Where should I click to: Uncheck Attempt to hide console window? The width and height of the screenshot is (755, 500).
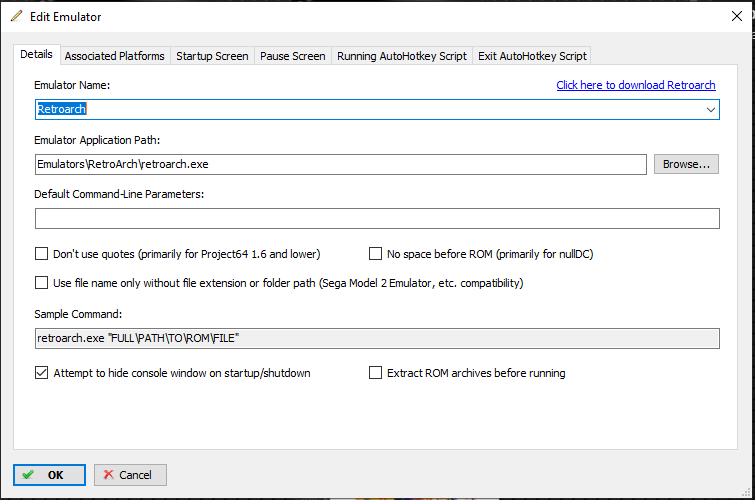41,373
